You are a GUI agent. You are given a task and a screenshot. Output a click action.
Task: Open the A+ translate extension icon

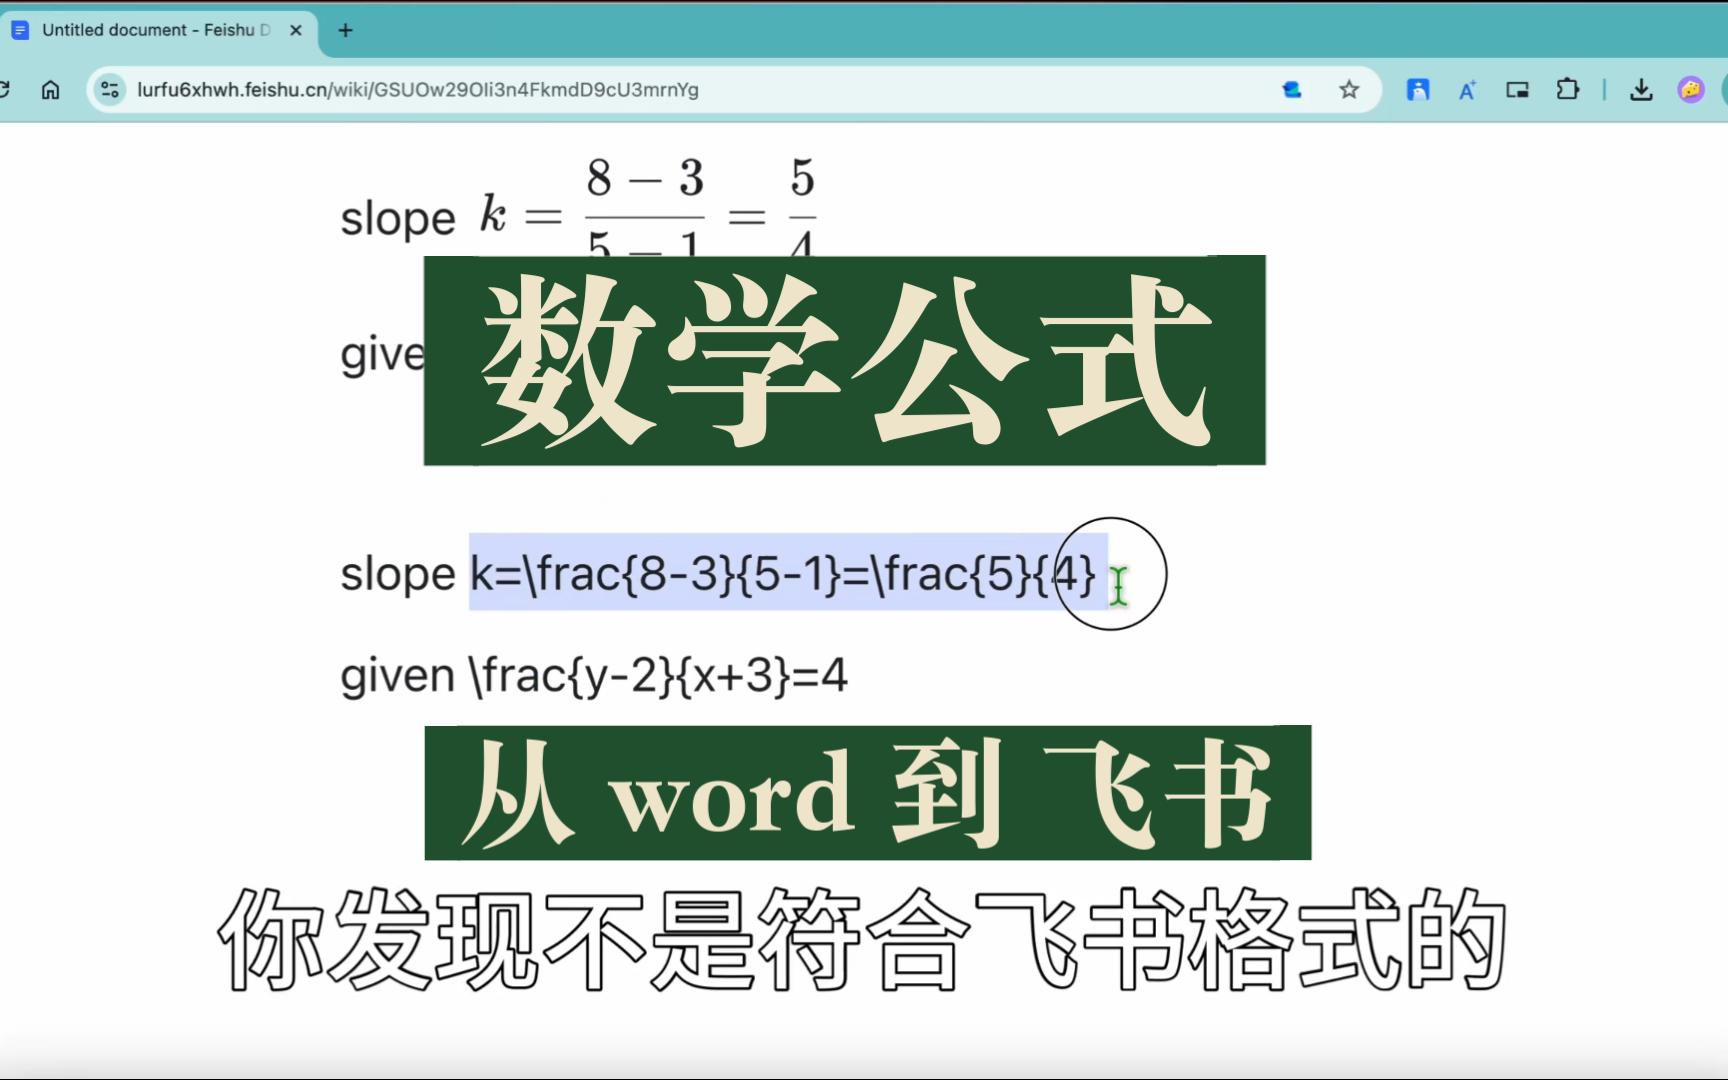1466,89
